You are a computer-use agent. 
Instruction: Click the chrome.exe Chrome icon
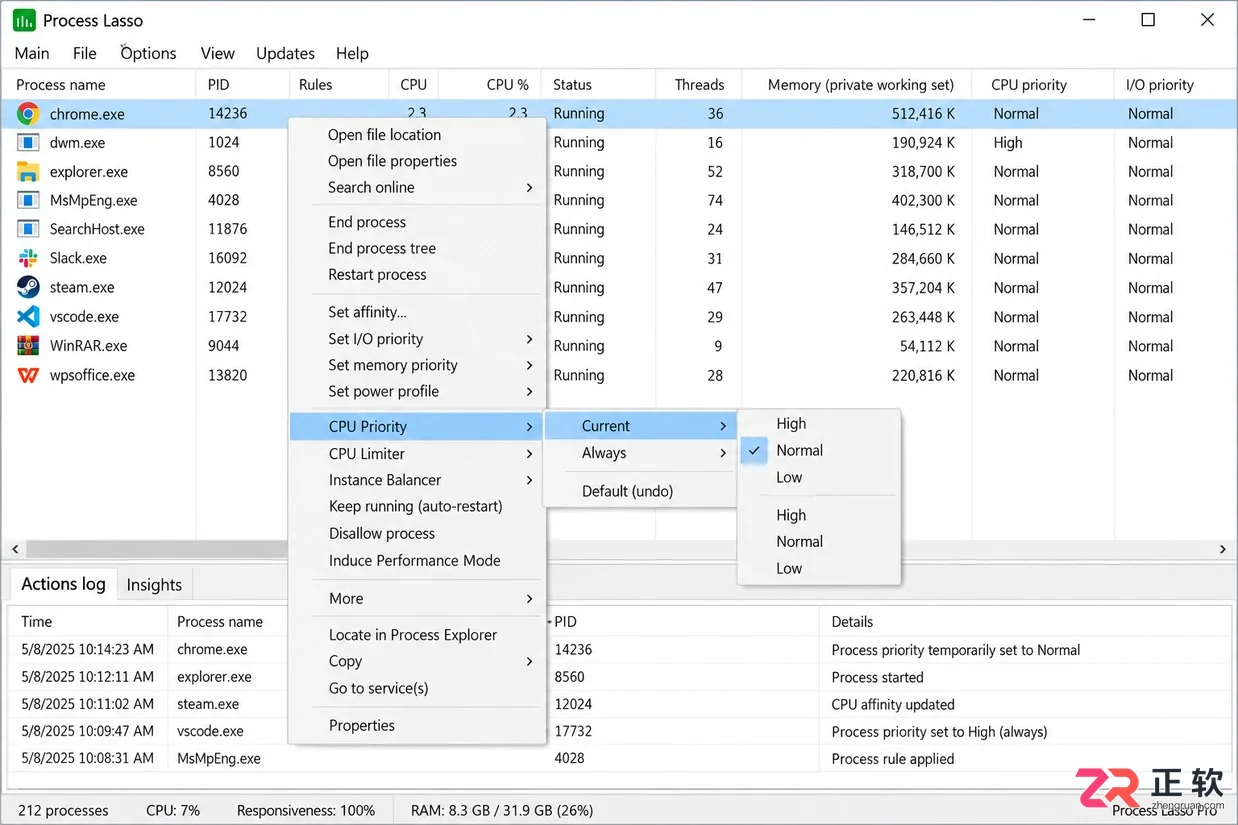click(28, 114)
